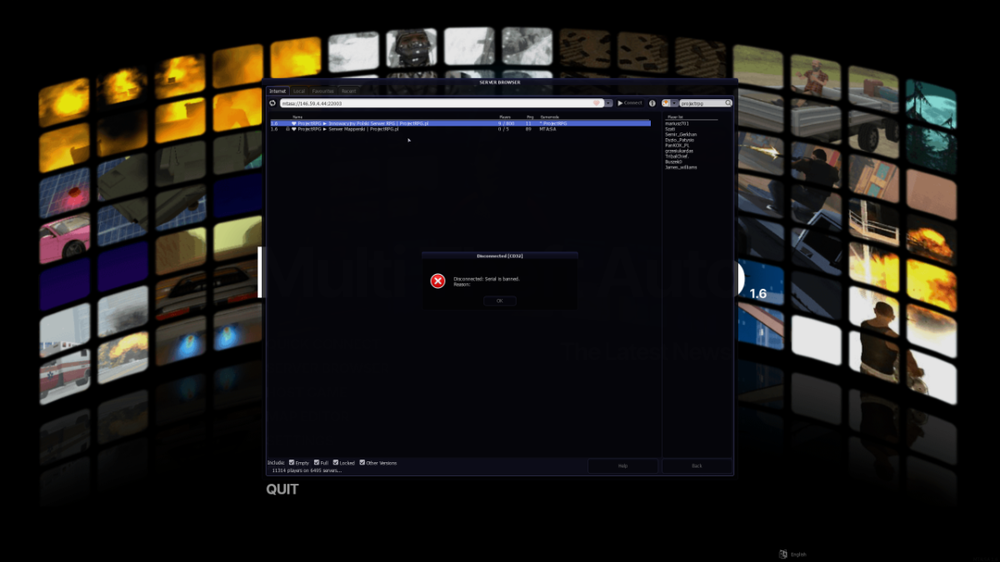
Task: Switch to the Favourites tab
Action: click(x=323, y=91)
